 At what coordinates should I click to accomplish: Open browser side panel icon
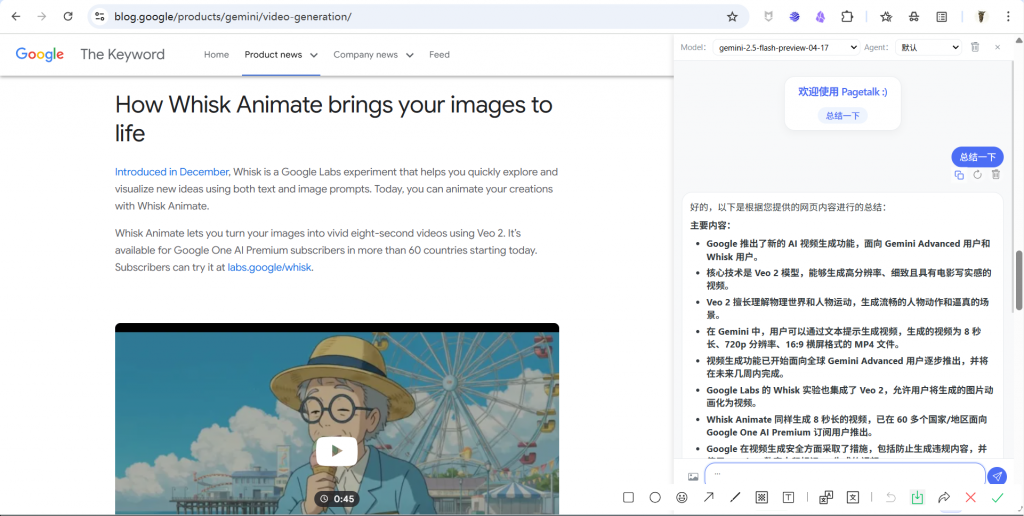(x=942, y=17)
